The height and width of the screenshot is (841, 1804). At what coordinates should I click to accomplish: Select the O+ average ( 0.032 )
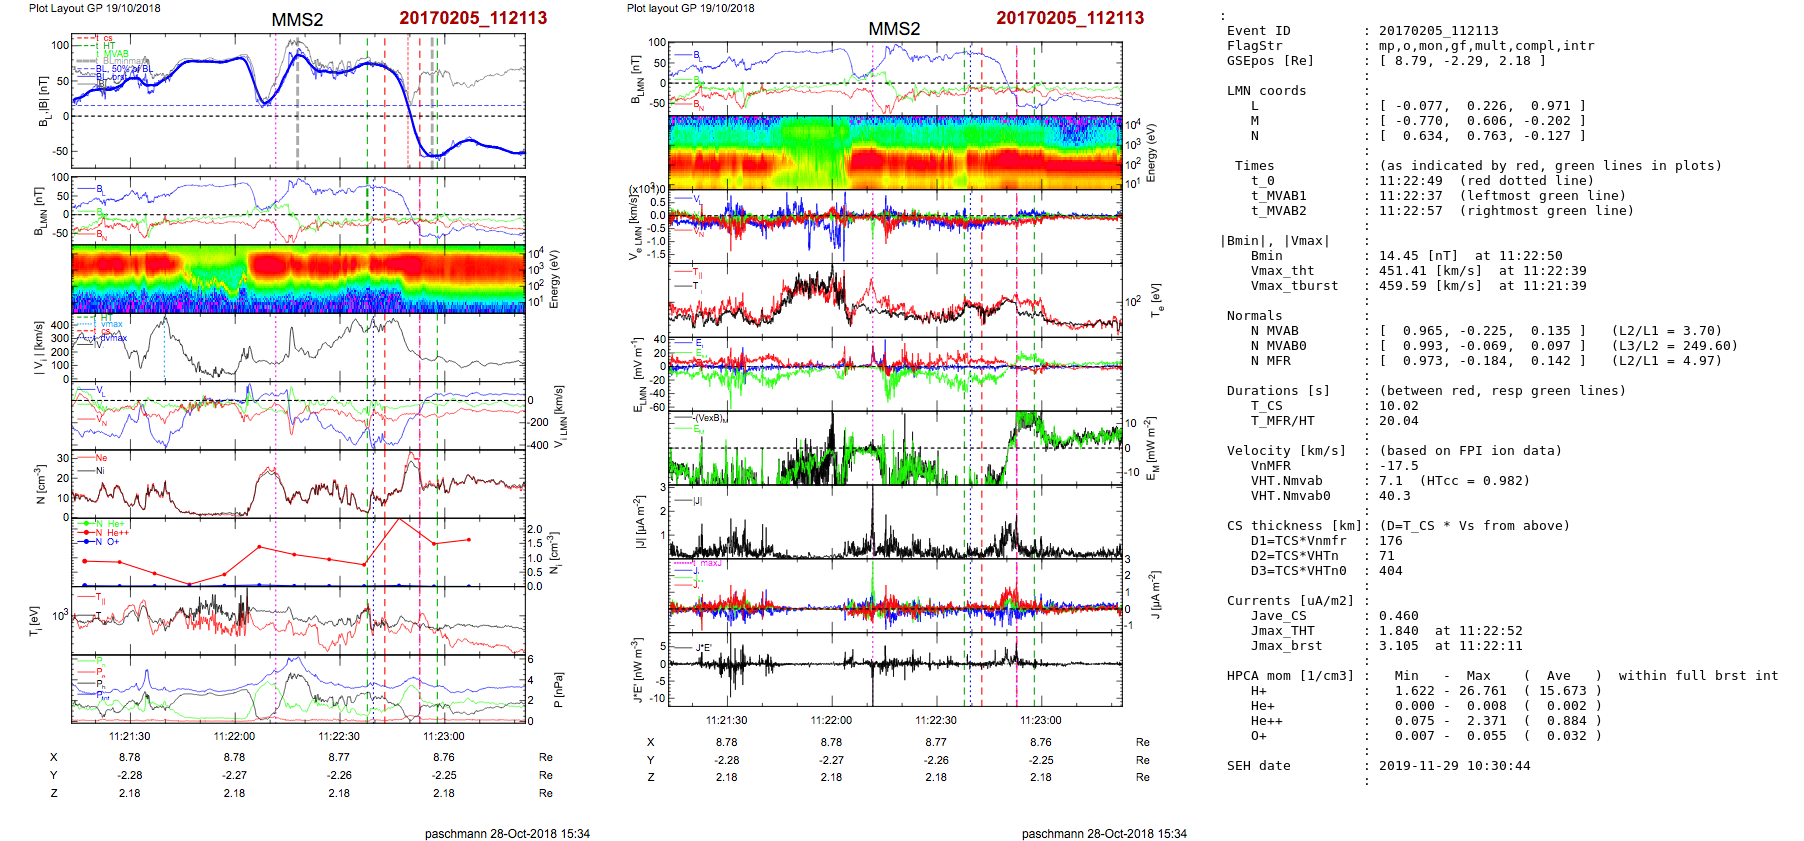tap(1563, 736)
